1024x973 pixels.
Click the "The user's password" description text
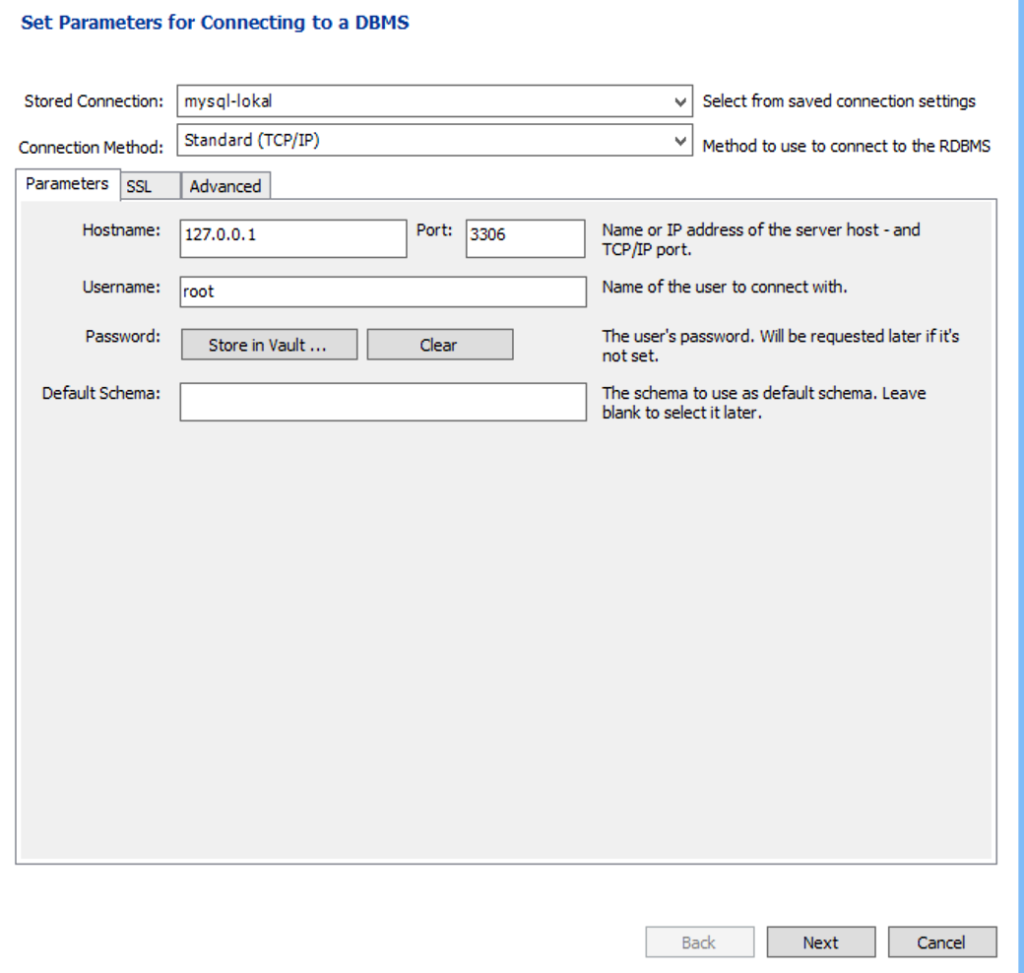(780, 345)
